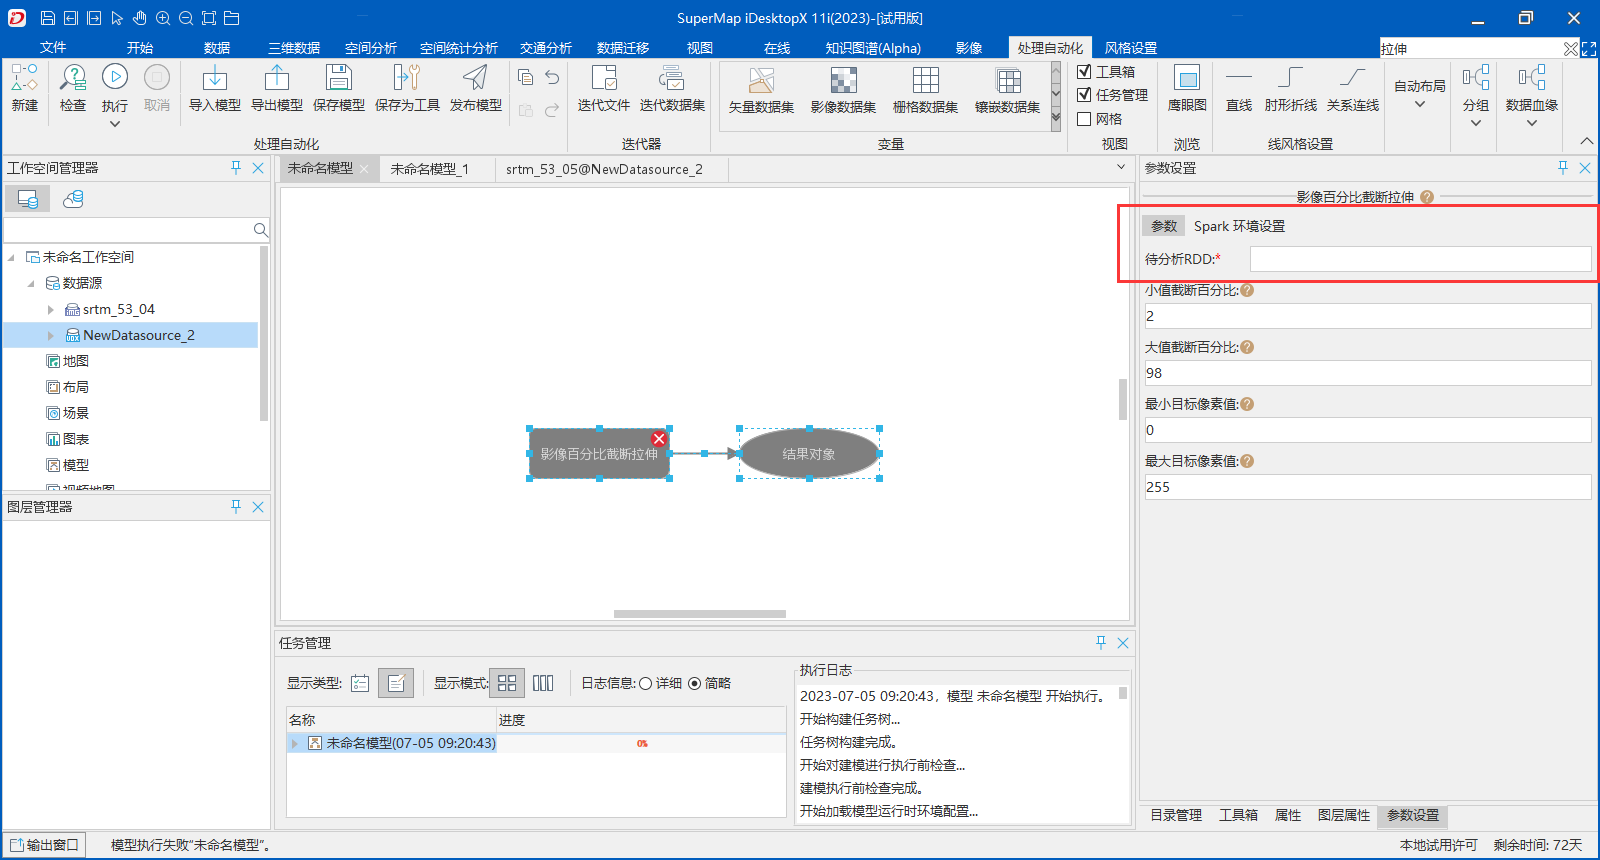Viewport: 1600px width, 860px height.
Task: Enable the 网格 grid checkbox
Action: [1084, 118]
